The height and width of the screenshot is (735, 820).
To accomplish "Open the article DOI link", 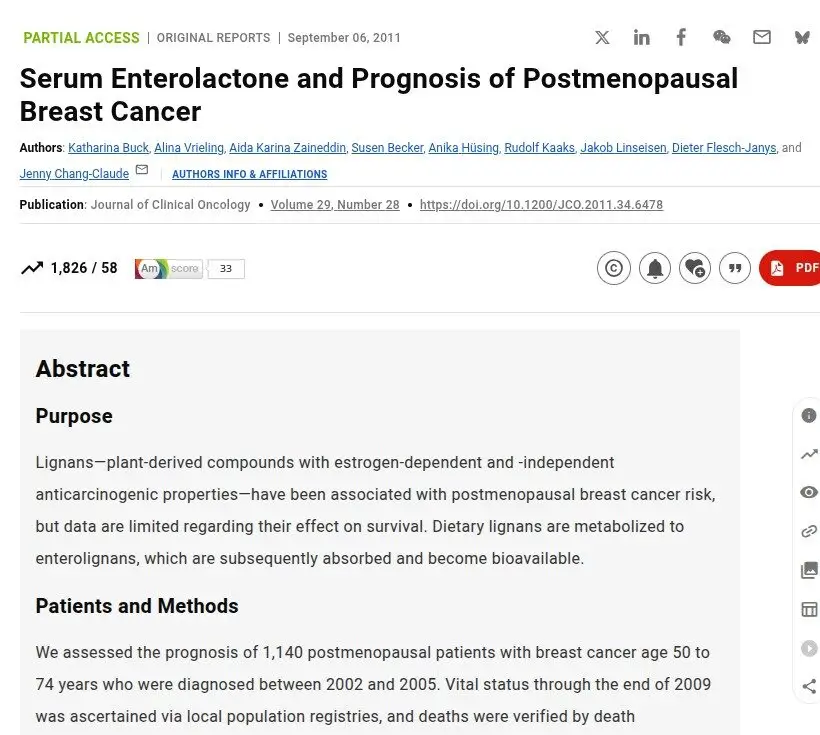I will [541, 205].
